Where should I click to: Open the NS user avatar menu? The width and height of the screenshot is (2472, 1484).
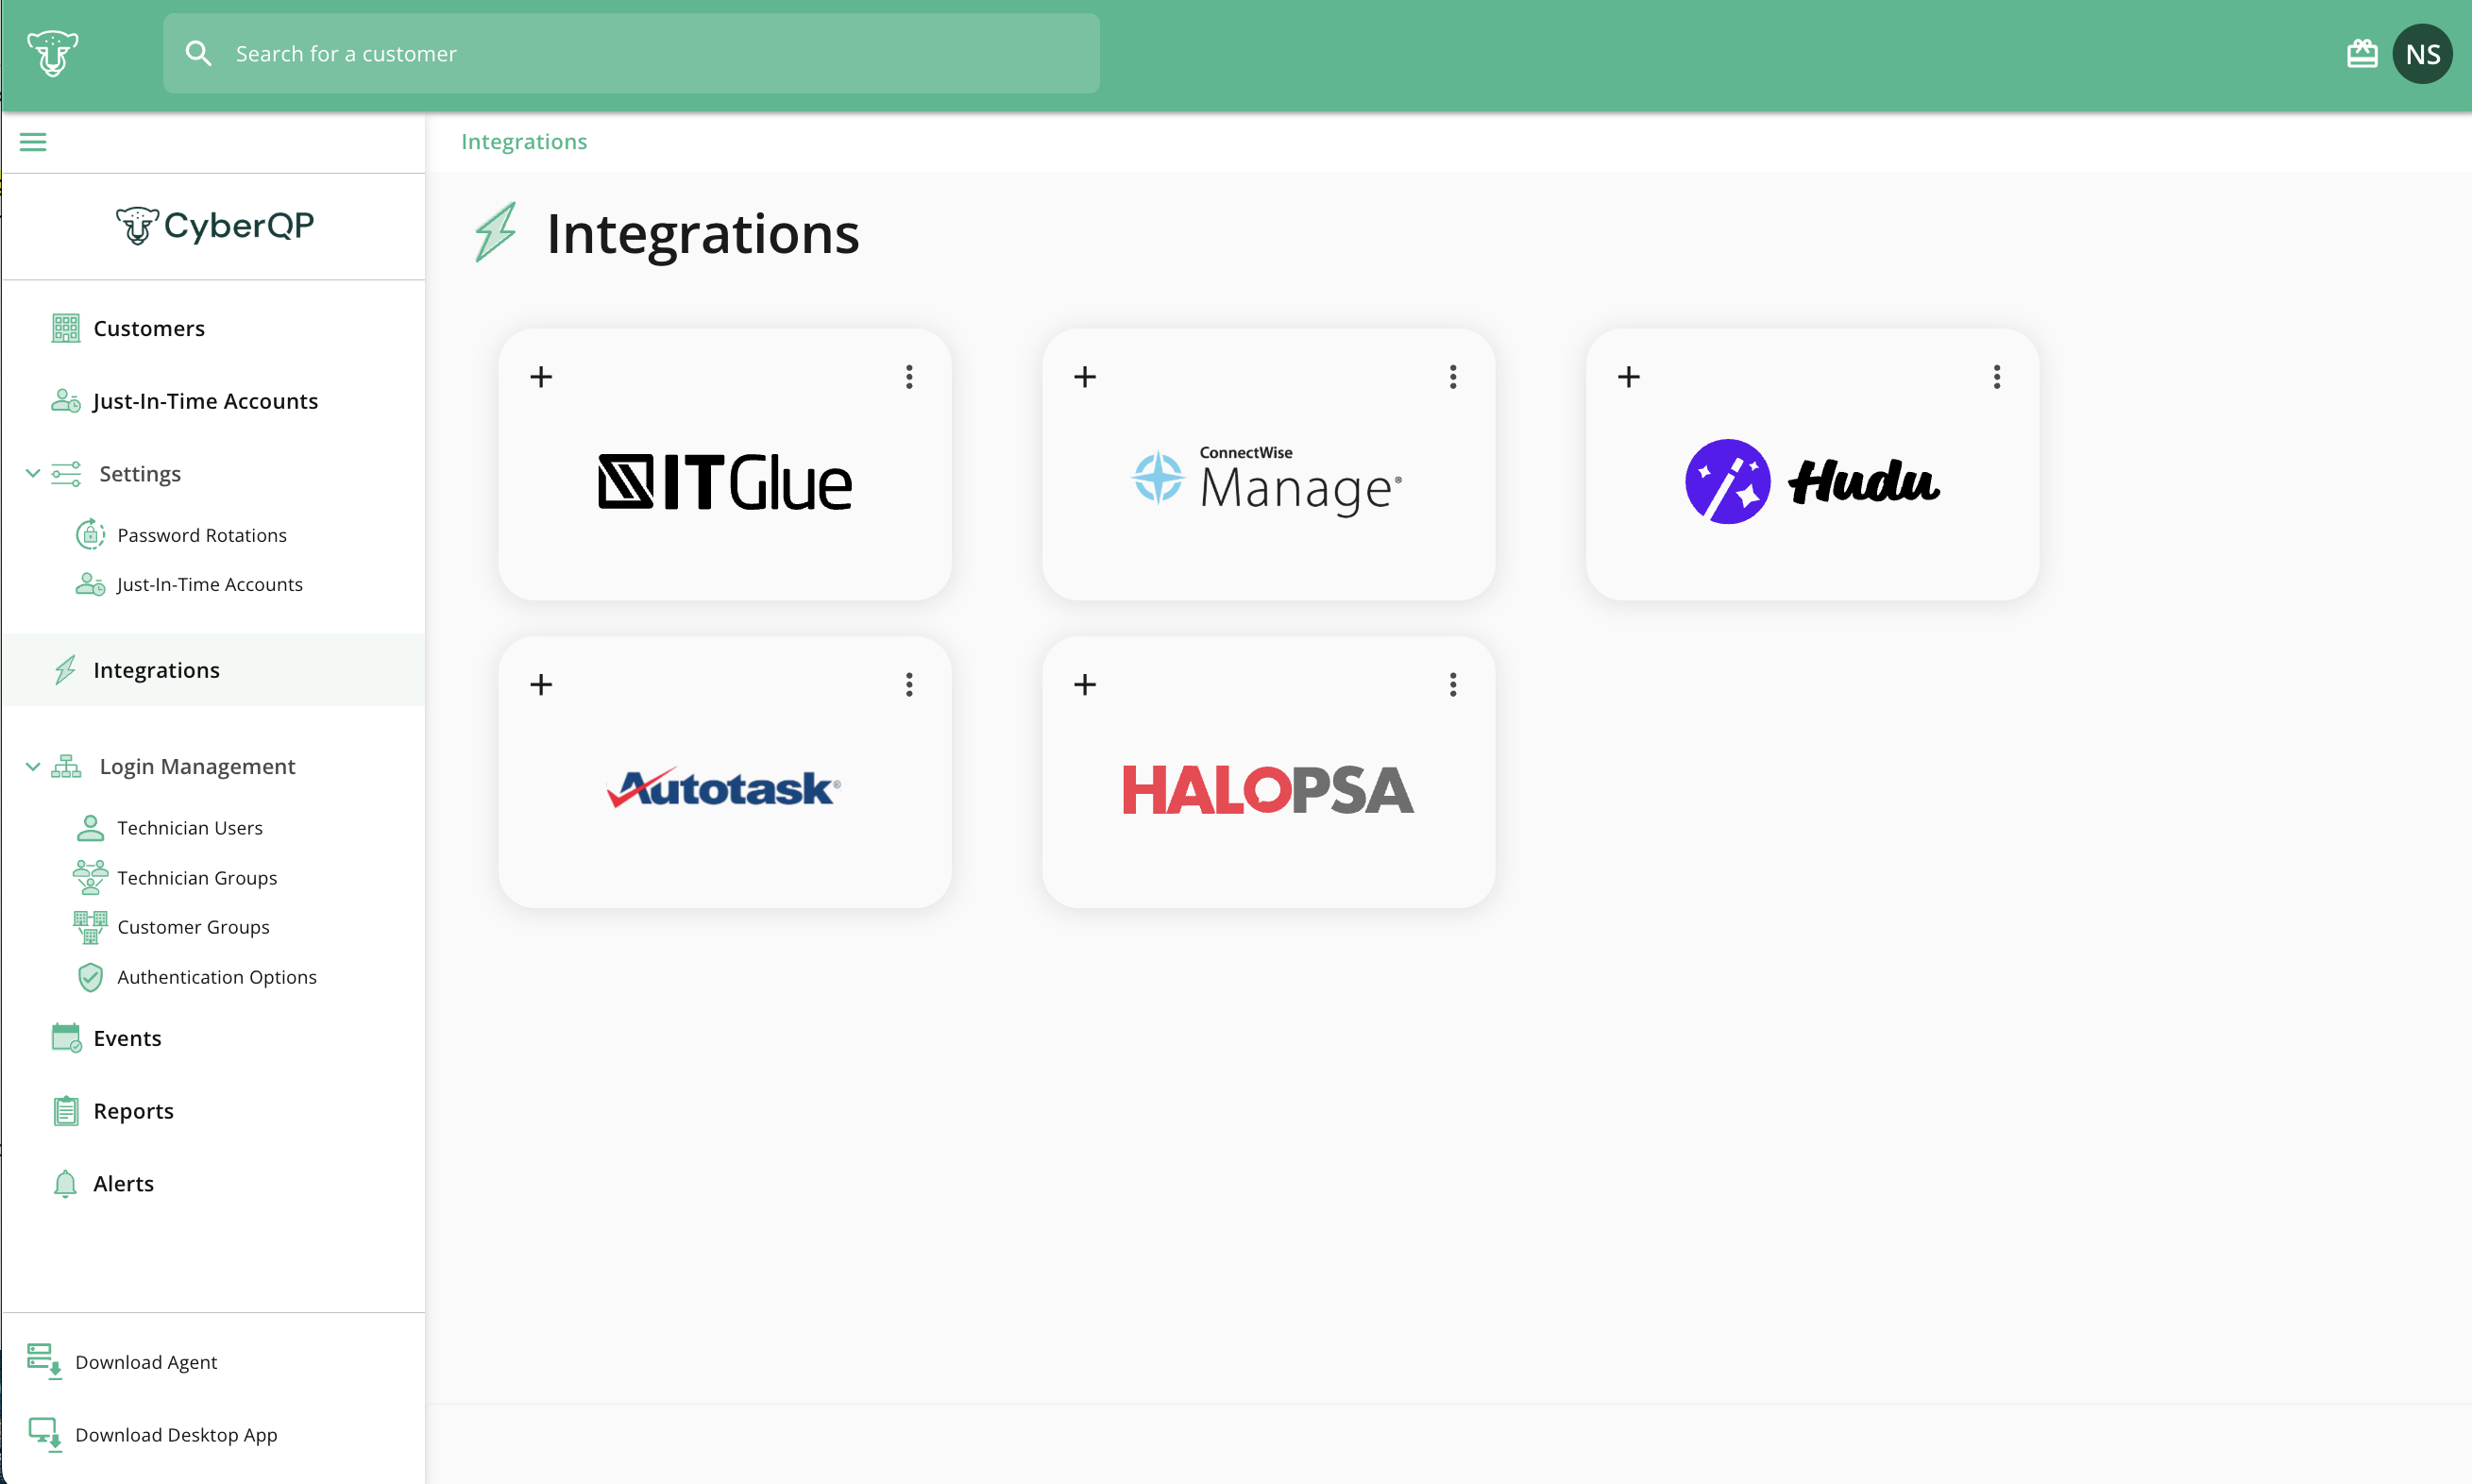[x=2423, y=54]
